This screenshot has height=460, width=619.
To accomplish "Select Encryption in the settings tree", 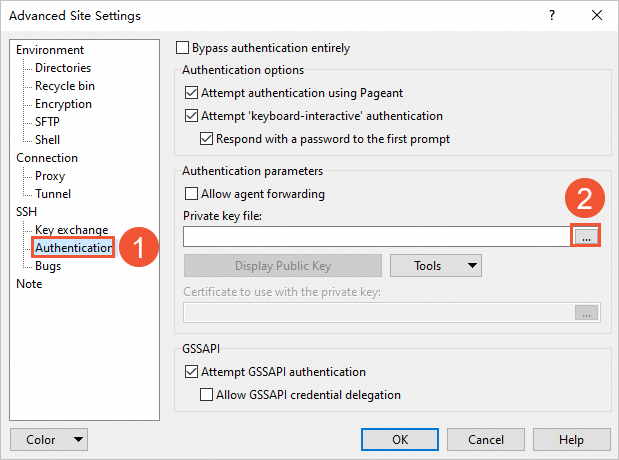I will point(64,104).
